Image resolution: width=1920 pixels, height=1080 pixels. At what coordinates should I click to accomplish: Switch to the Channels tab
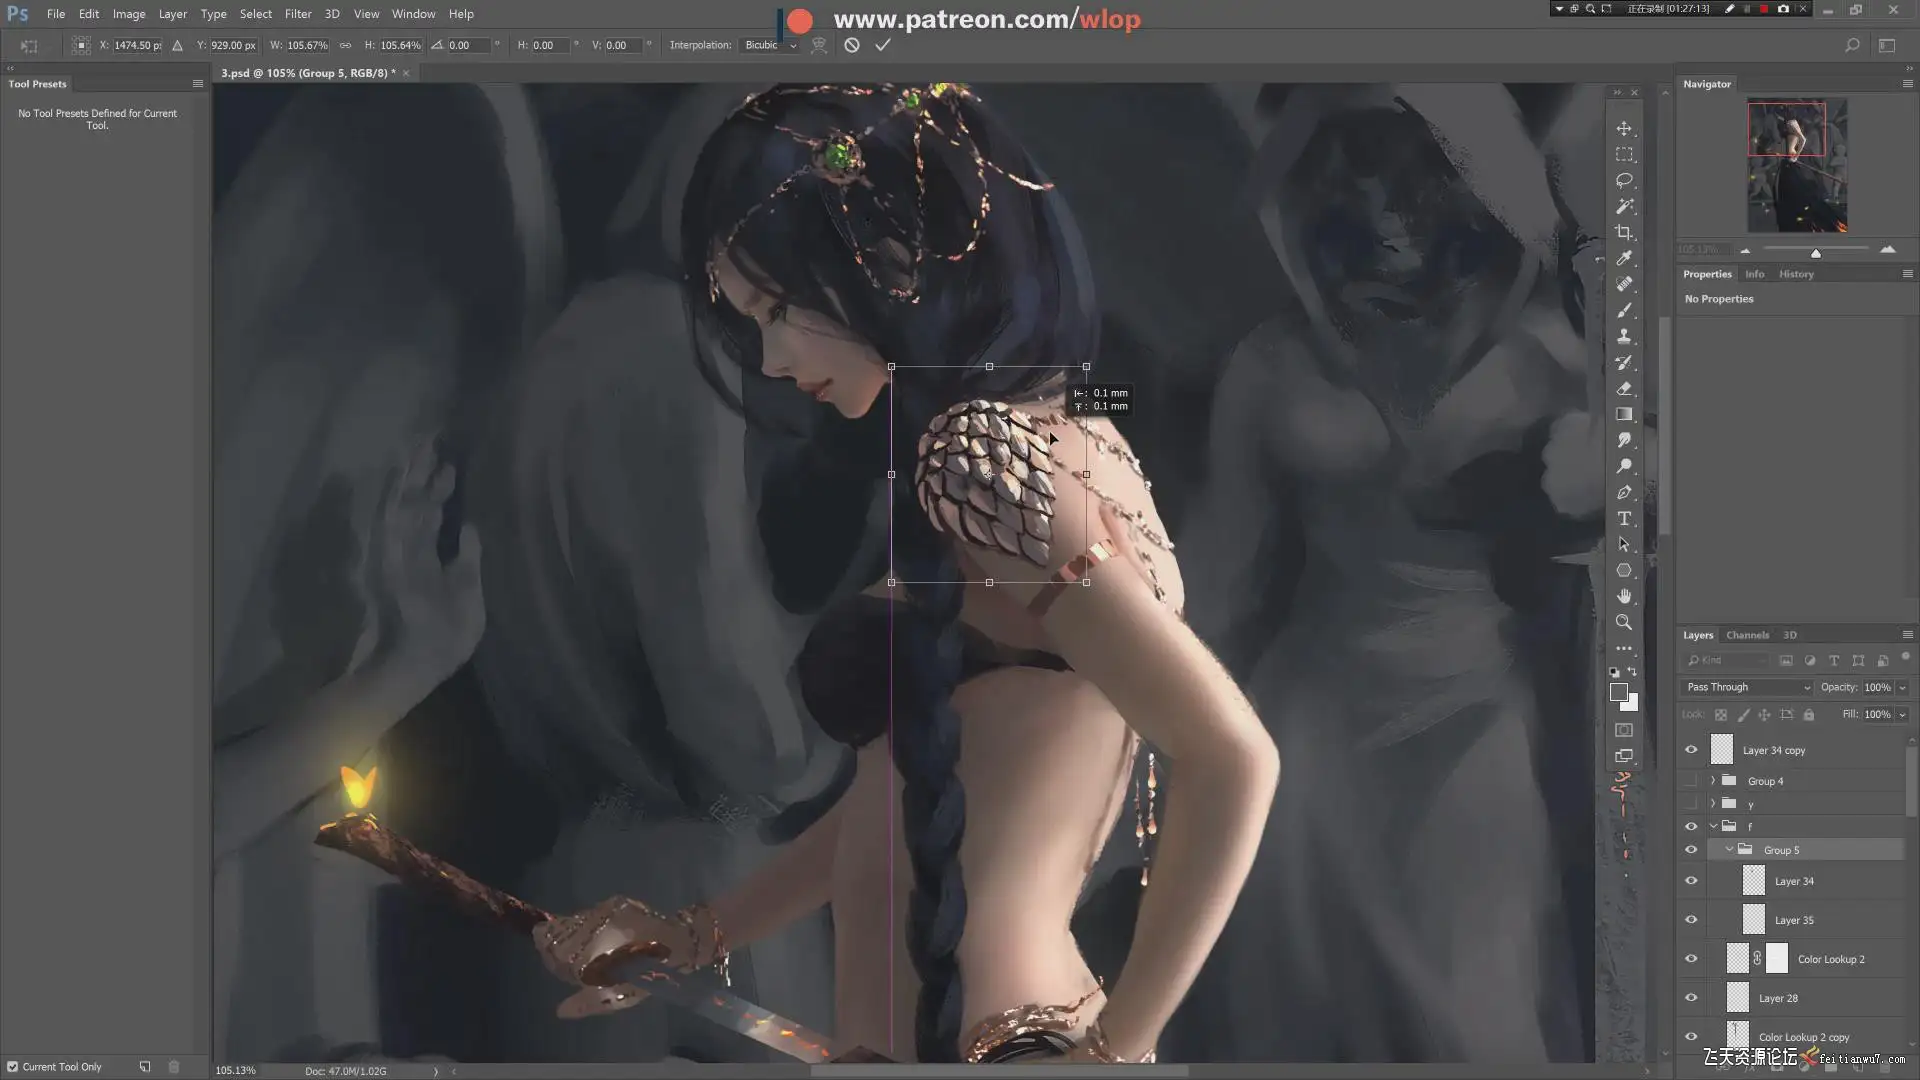pos(1747,635)
